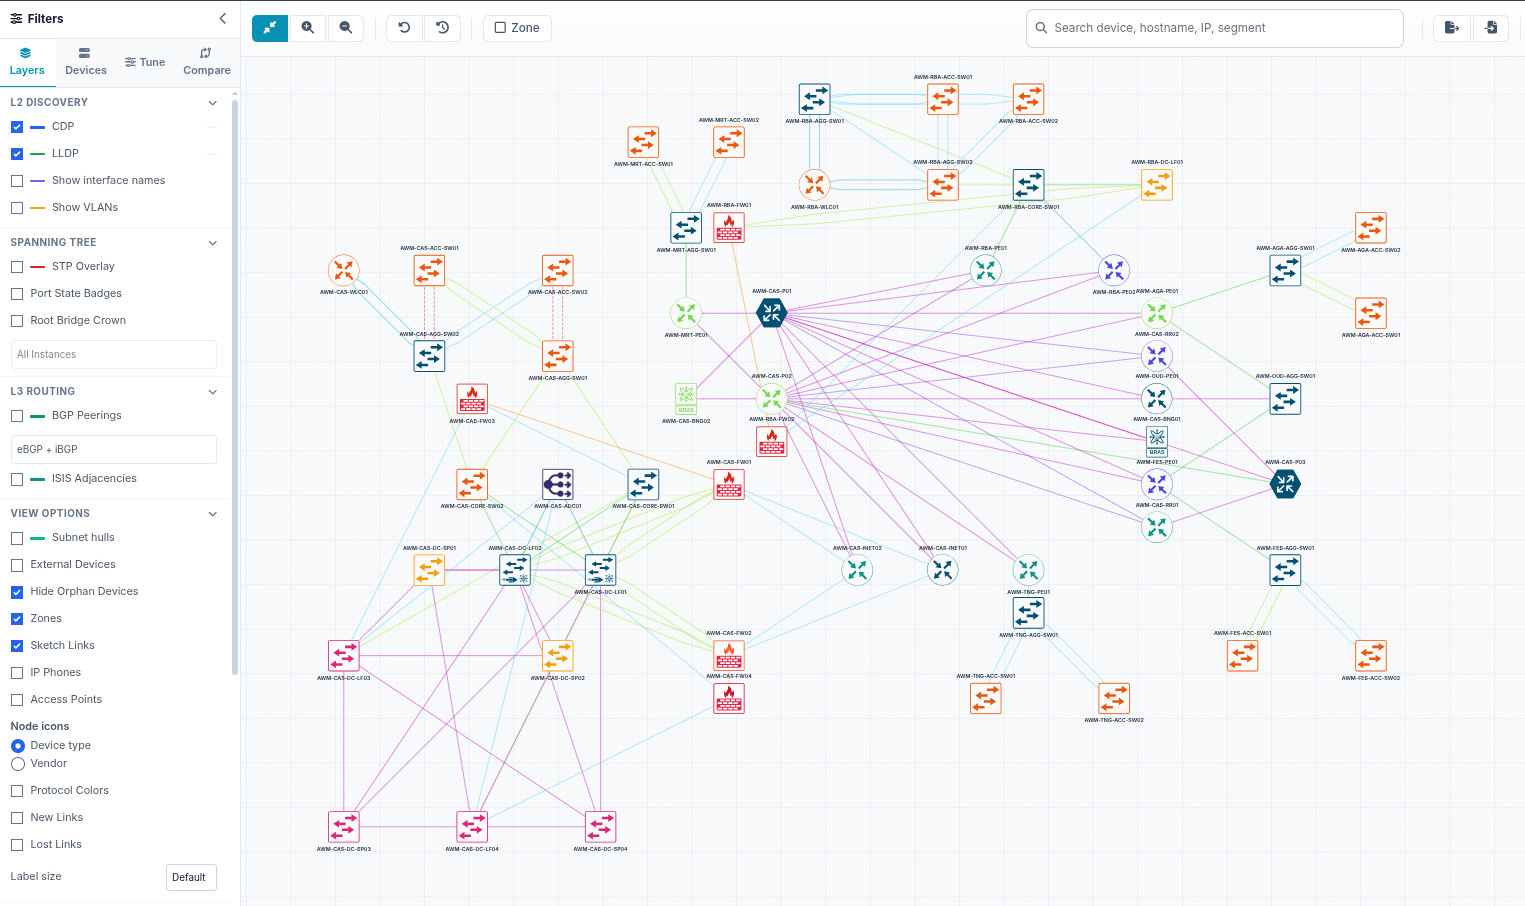The height and width of the screenshot is (906, 1525).
Task: Click the Root Bridge Crown label
Action: (78, 320)
